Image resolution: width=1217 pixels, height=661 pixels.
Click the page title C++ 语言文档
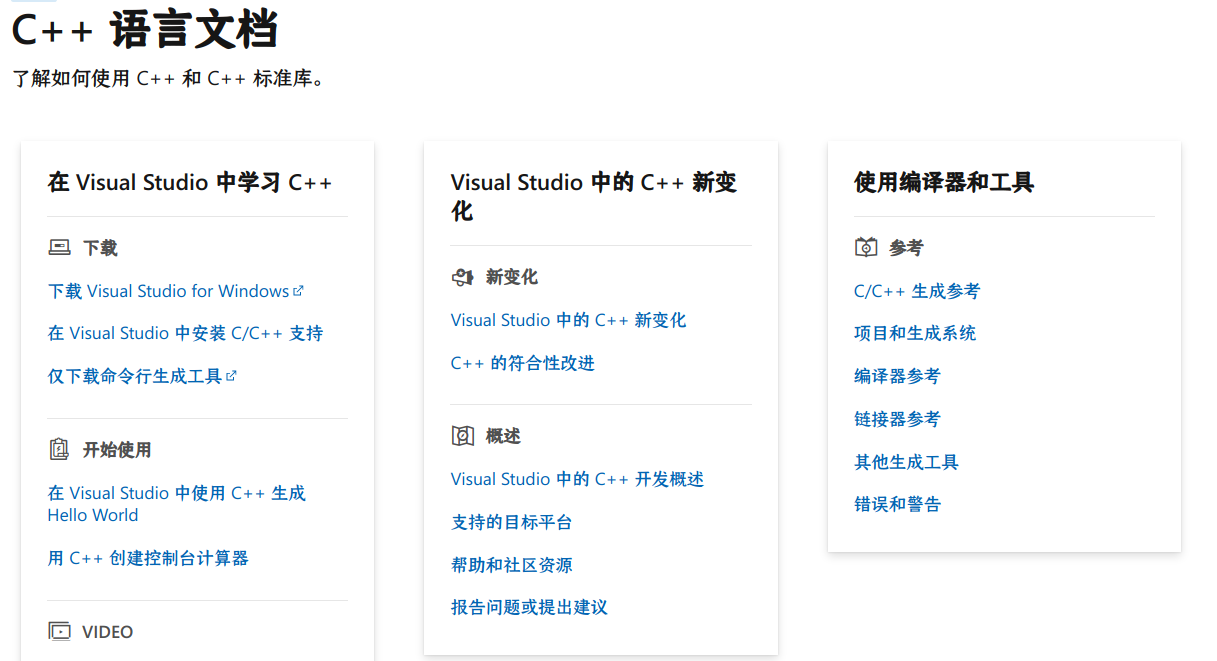point(144,30)
